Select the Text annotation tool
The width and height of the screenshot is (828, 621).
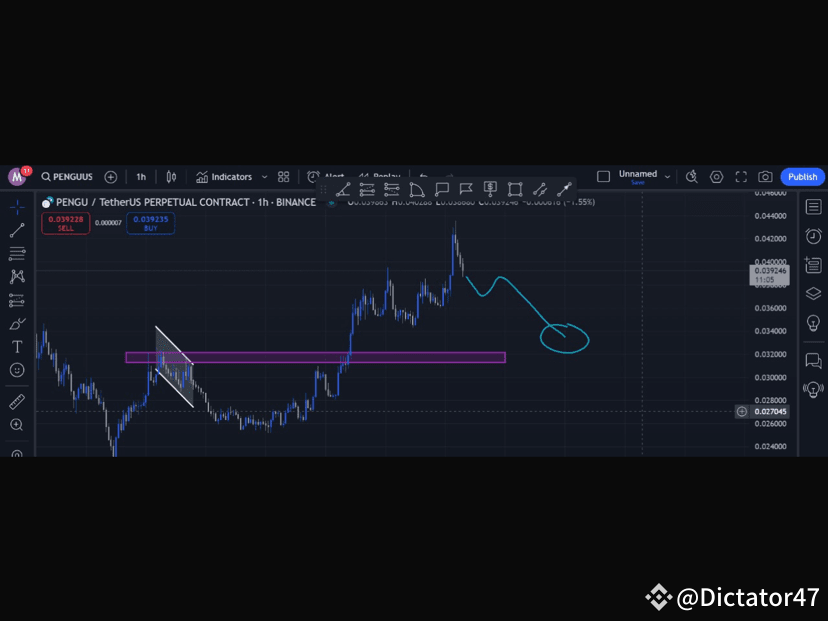[17, 346]
